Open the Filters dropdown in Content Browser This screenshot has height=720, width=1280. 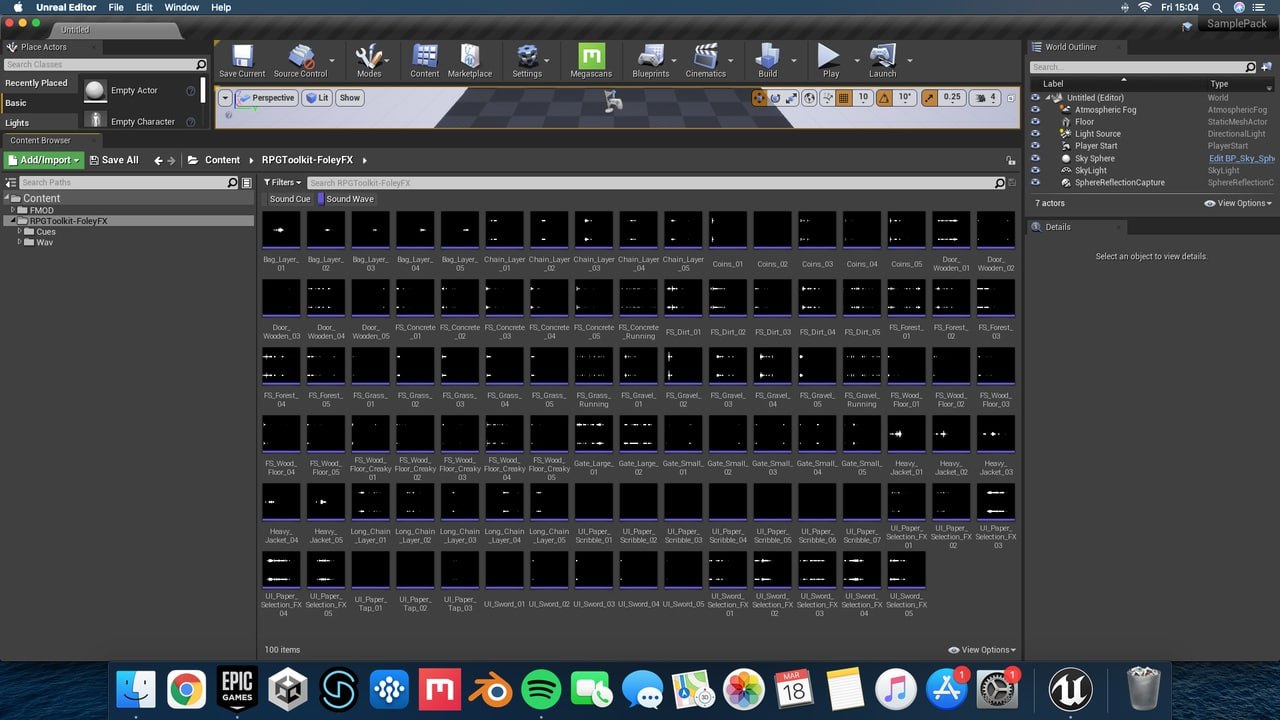(x=282, y=183)
